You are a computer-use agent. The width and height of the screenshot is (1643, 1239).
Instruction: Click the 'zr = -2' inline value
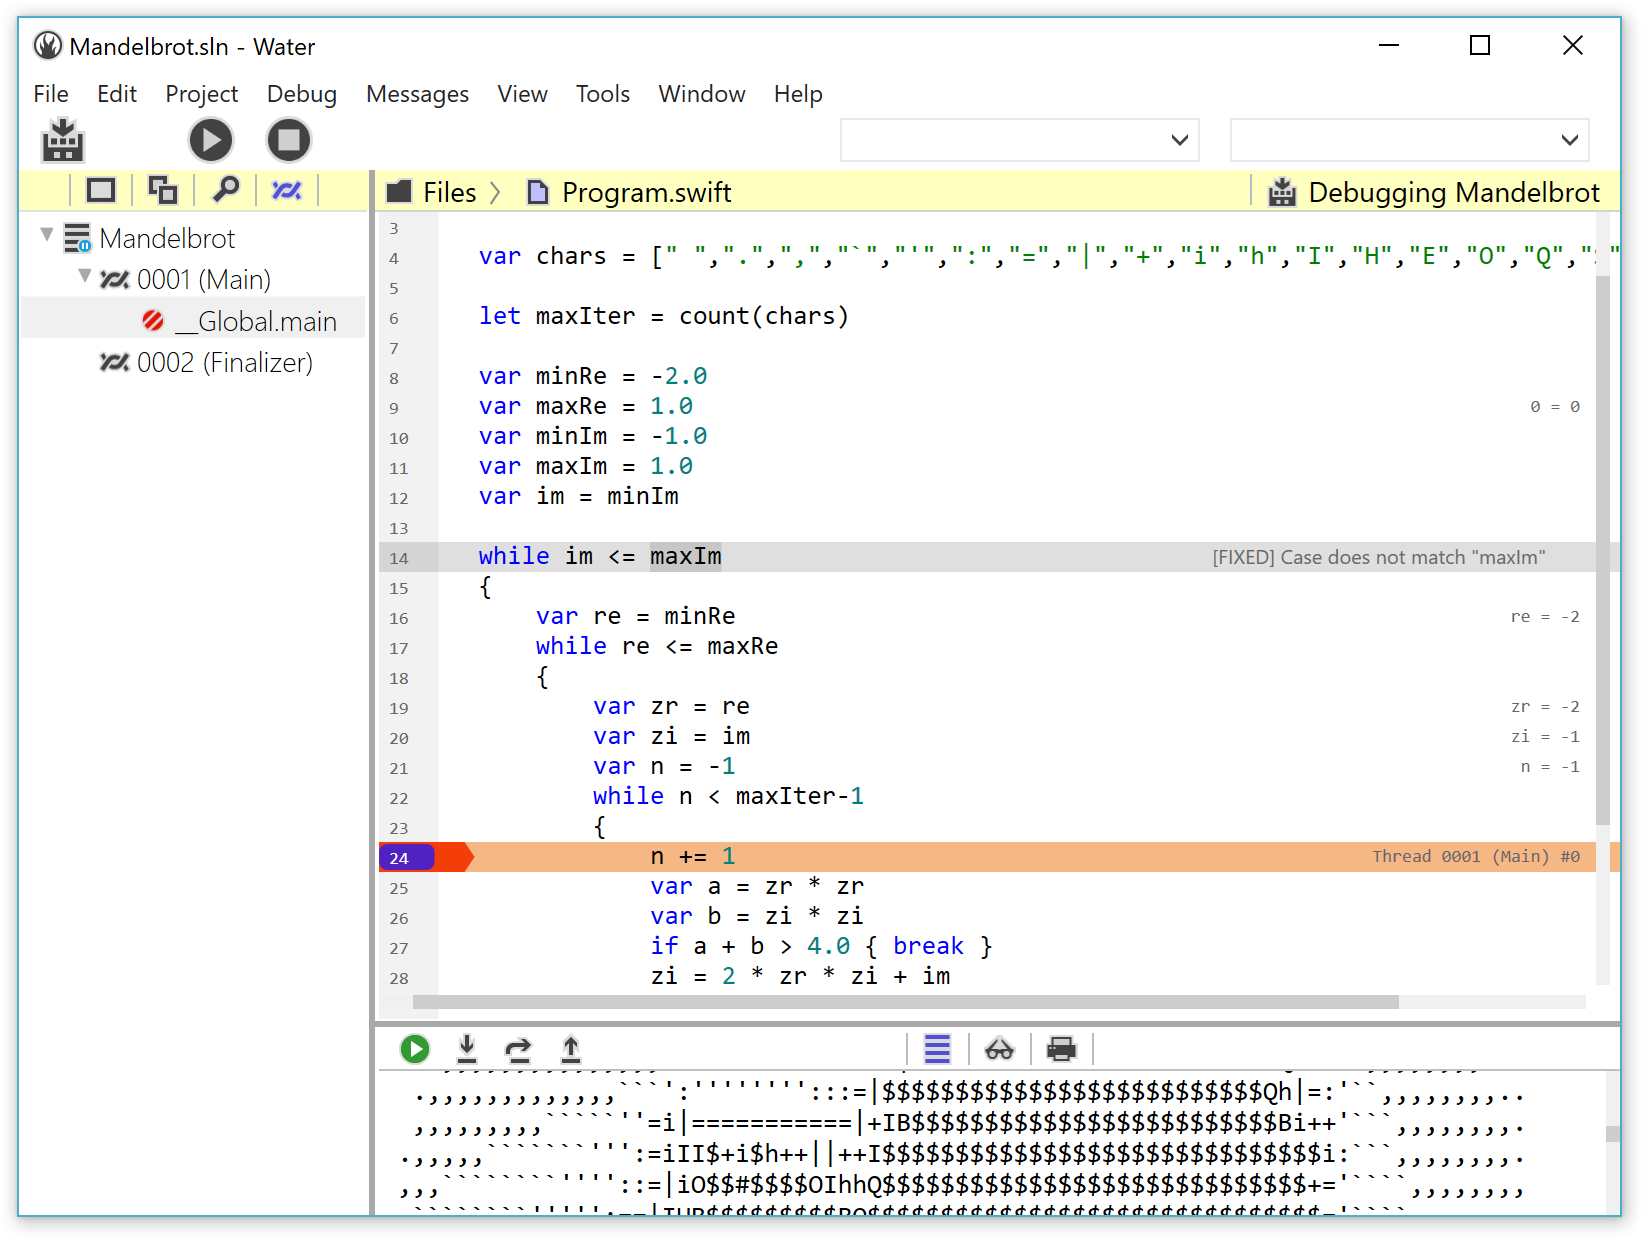pos(1545,707)
